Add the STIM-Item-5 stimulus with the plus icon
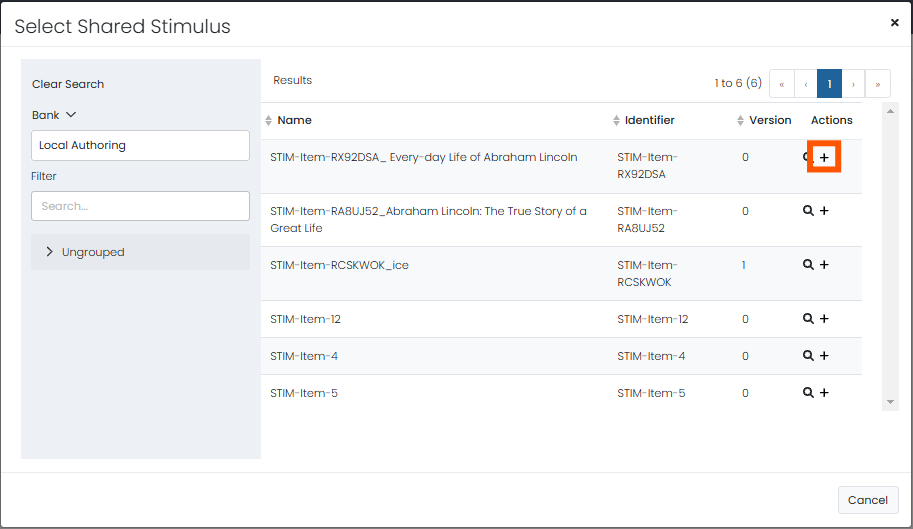Image resolution: width=913 pixels, height=529 pixels. click(x=824, y=393)
